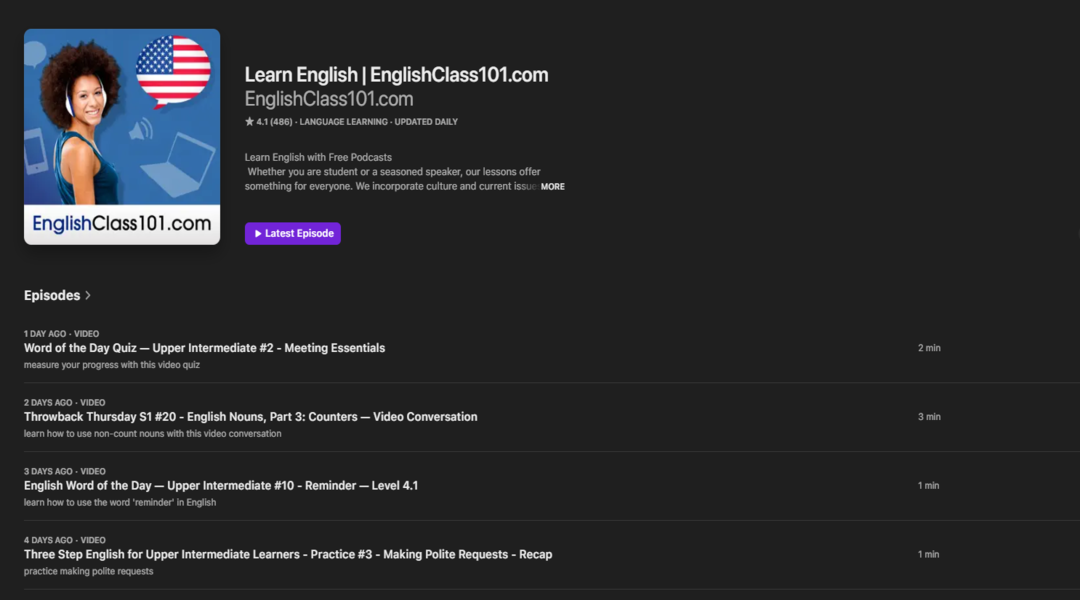The image size is (1080, 600).
Task: Click the 3 min duration of Throwback Thursday
Action: coord(929,417)
